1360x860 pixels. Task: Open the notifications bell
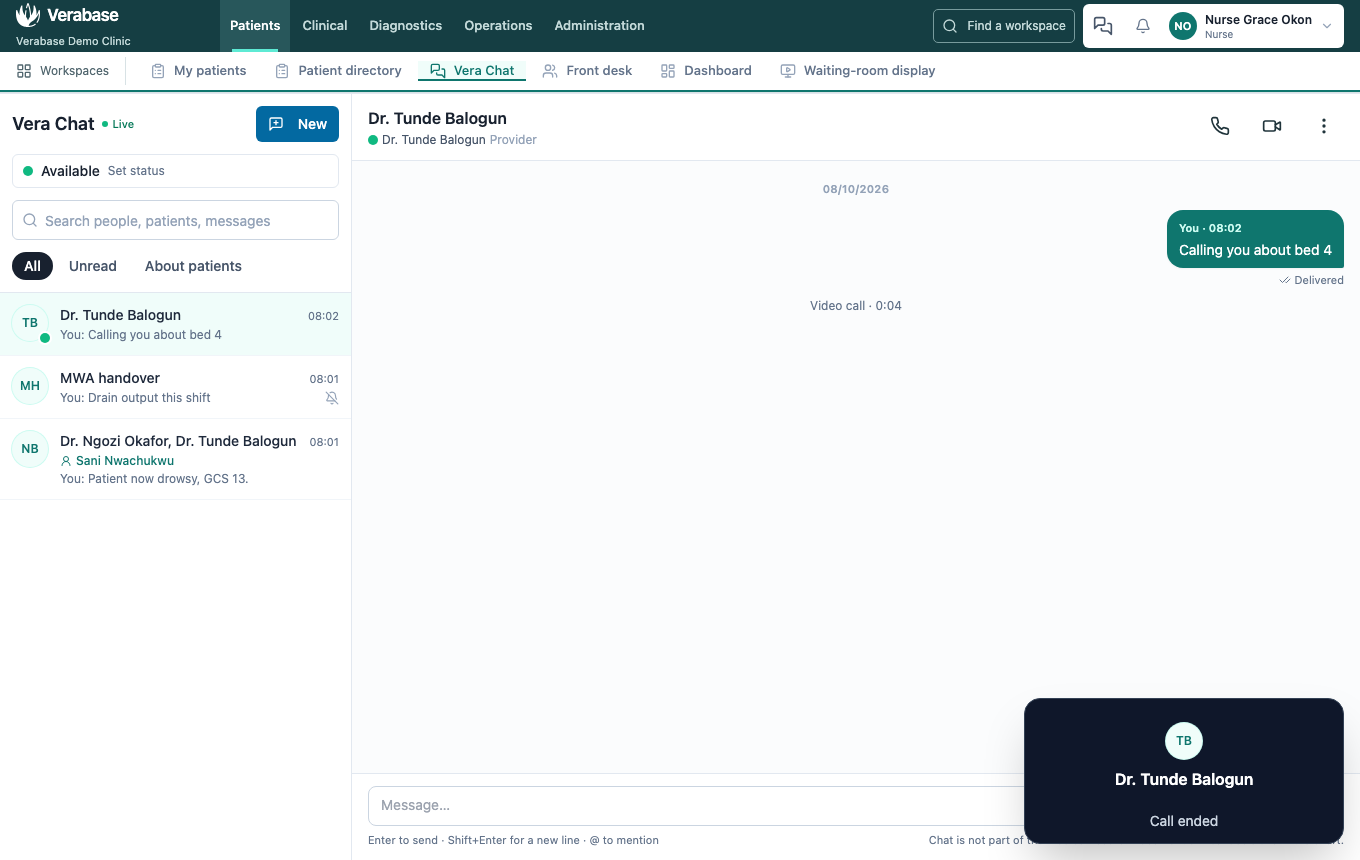point(1143,26)
